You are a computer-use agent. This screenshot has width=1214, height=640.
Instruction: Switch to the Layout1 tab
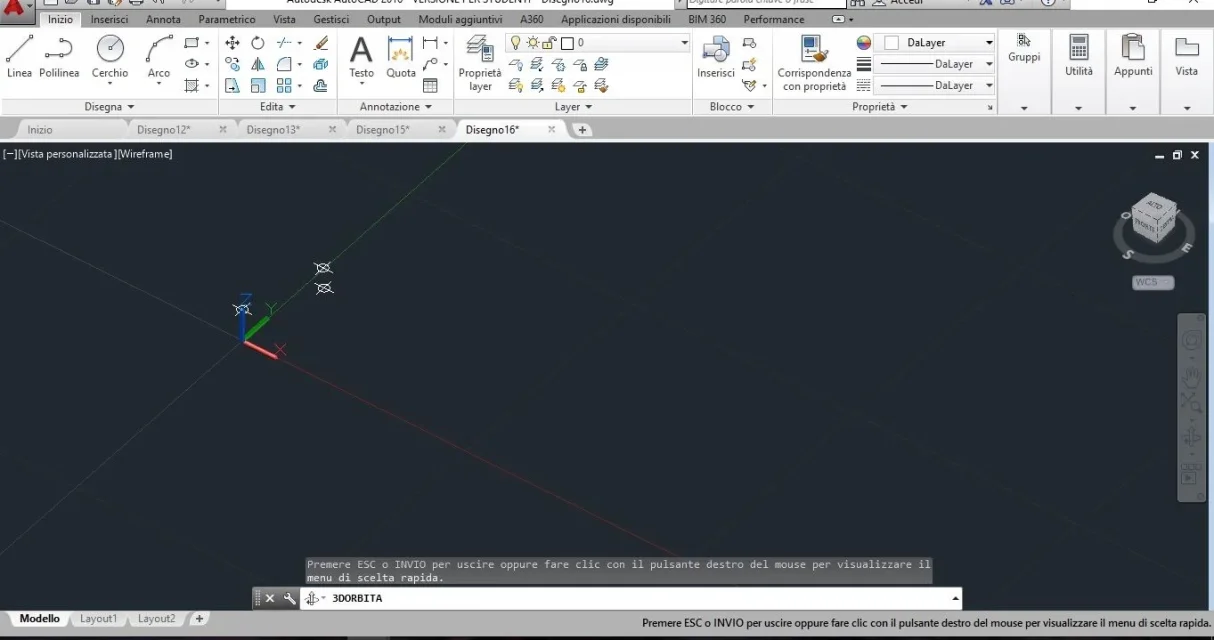point(98,619)
